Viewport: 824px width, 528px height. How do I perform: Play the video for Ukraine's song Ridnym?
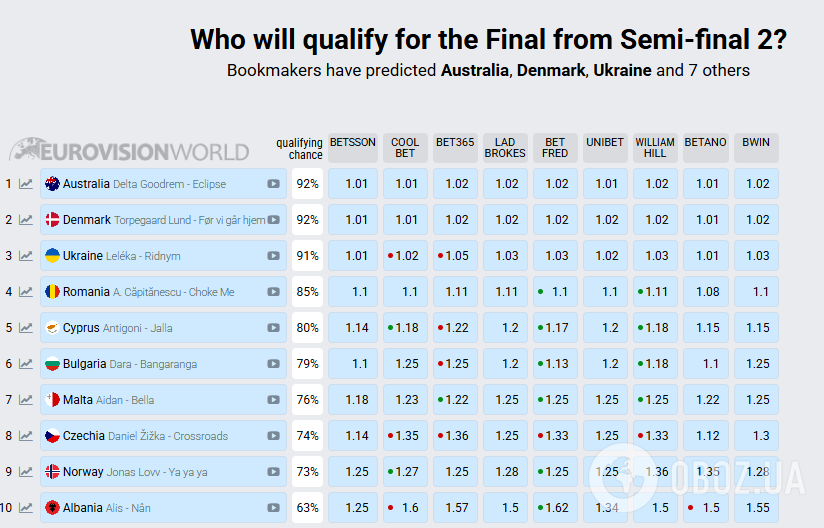[x=273, y=256]
